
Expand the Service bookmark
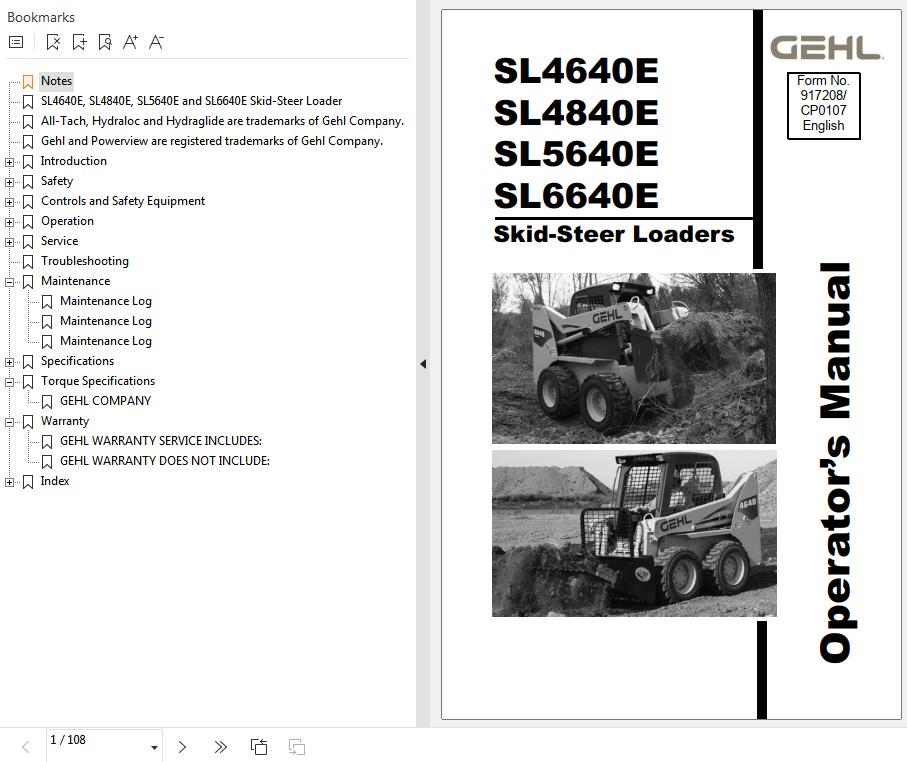coord(9,242)
